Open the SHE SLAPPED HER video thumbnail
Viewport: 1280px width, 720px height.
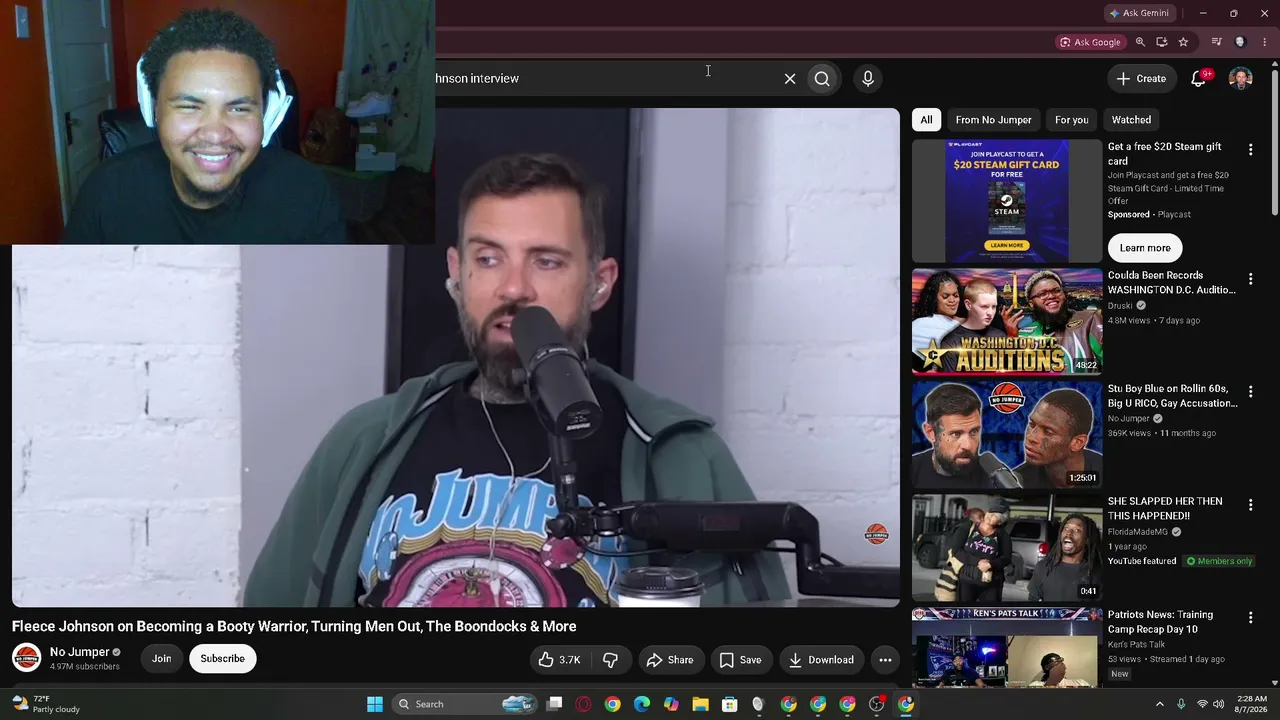click(x=1007, y=547)
